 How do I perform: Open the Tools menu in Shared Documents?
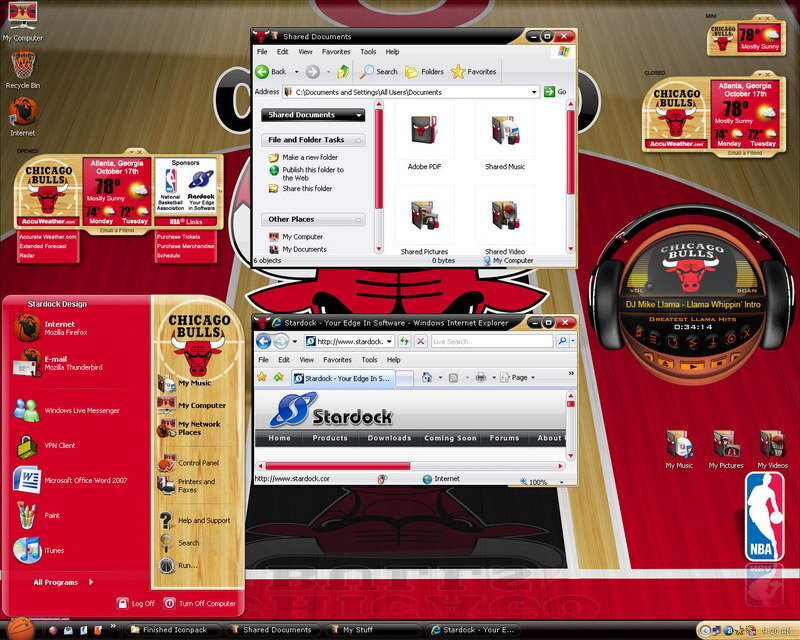click(x=368, y=51)
